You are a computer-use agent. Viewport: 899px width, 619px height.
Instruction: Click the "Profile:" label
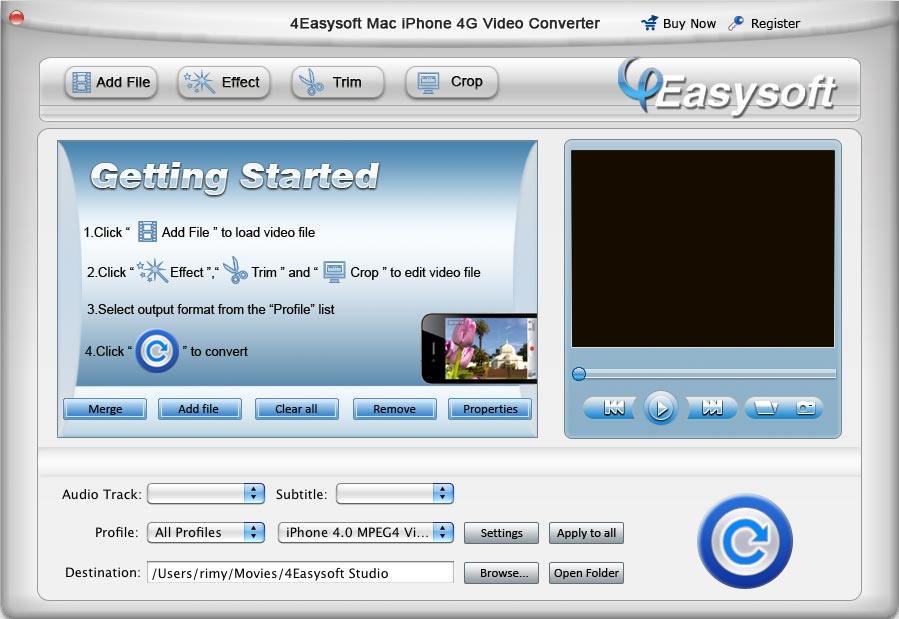(116, 532)
